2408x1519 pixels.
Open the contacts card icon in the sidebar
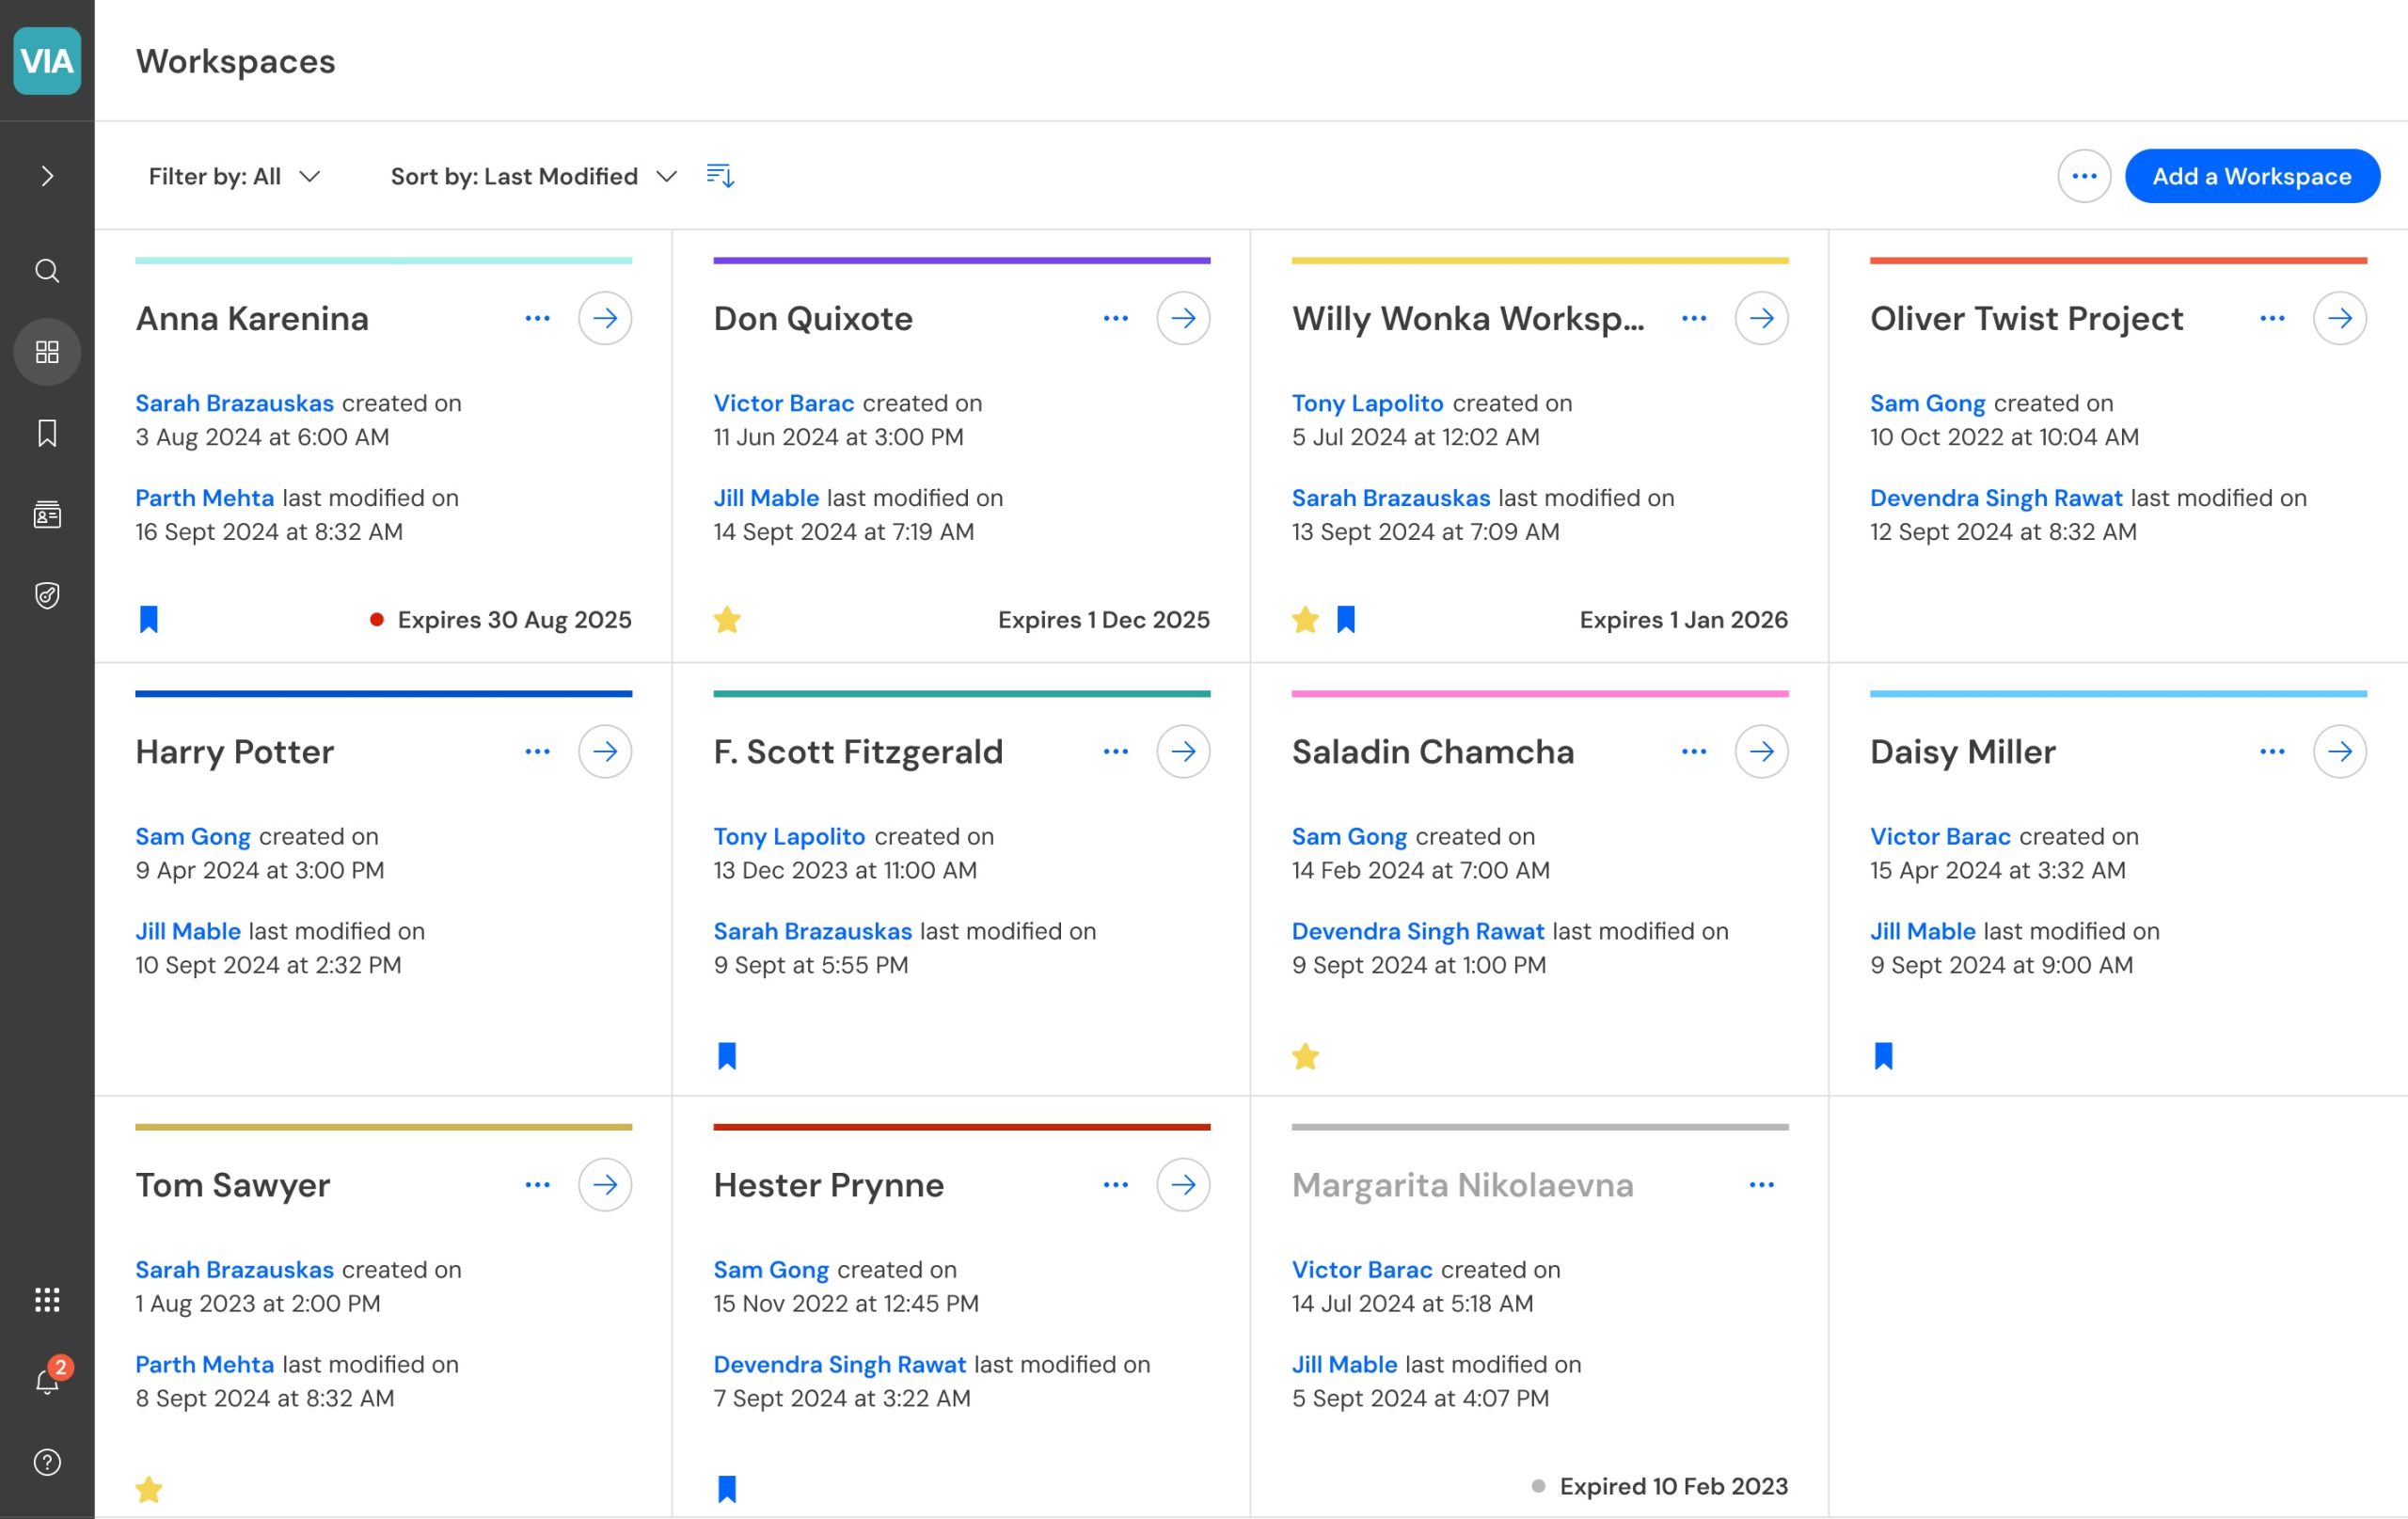47,514
